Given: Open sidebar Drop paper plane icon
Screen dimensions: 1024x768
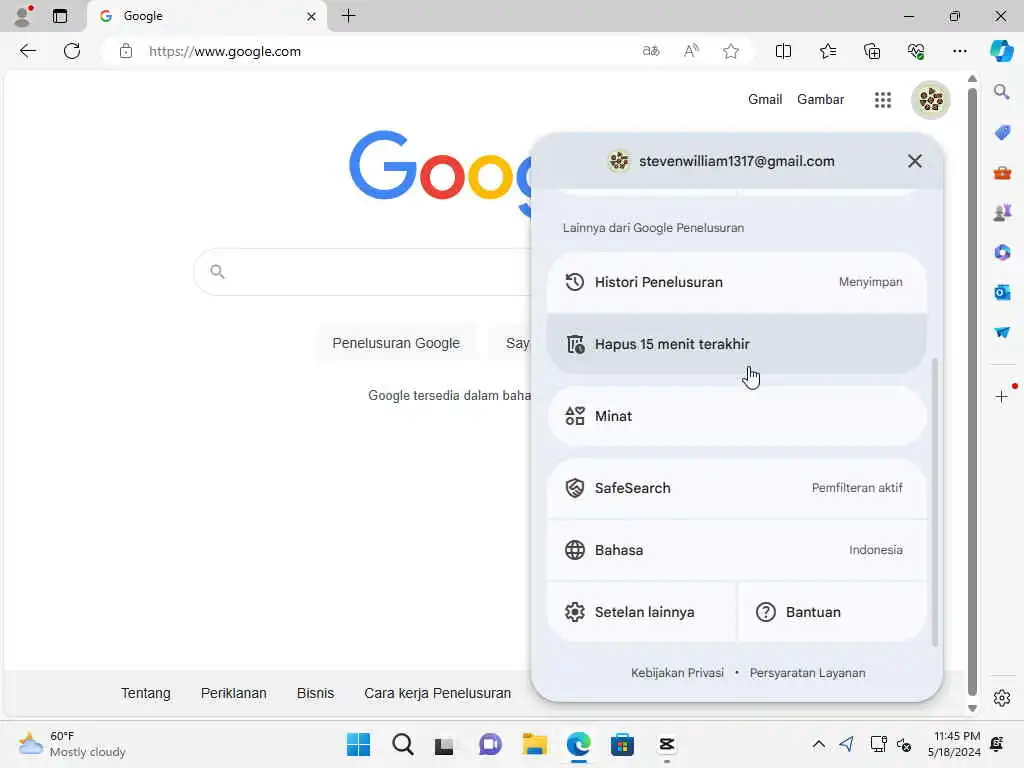Looking at the screenshot, I should pos(1002,332).
